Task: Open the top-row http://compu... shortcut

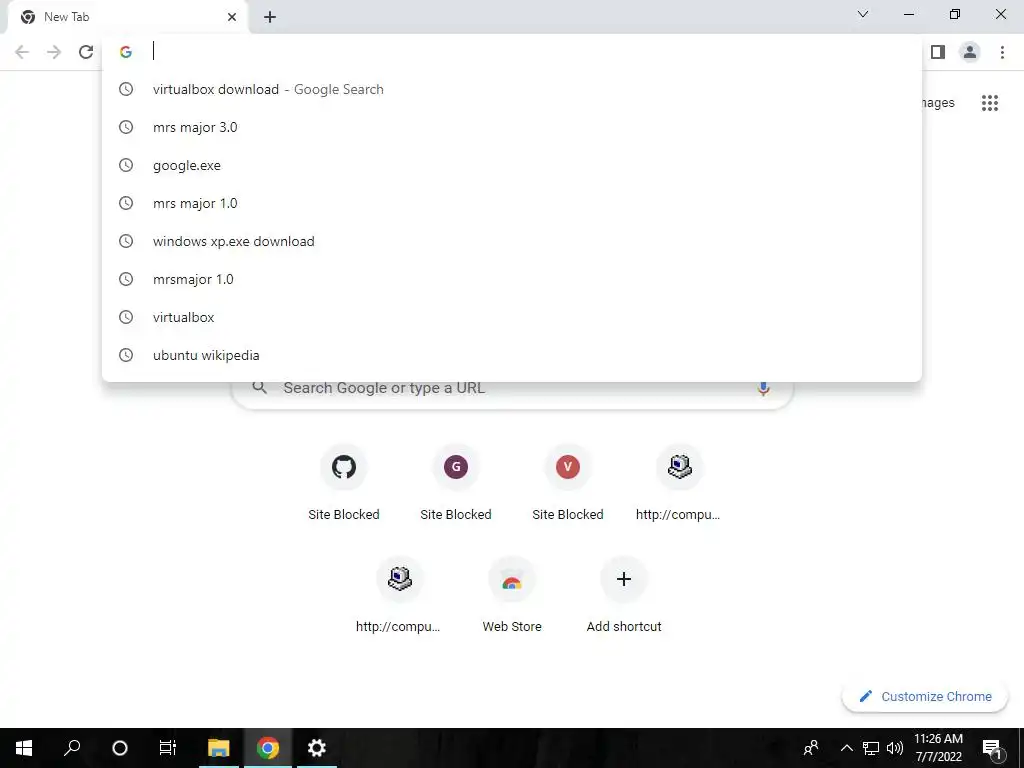Action: point(679,483)
